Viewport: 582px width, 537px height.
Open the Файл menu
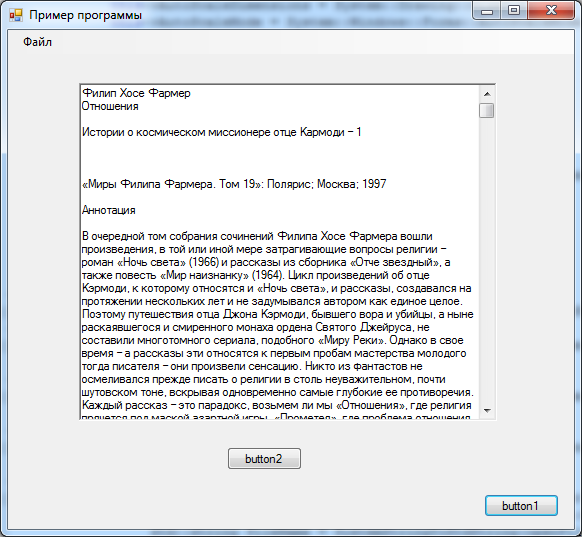click(x=37, y=42)
